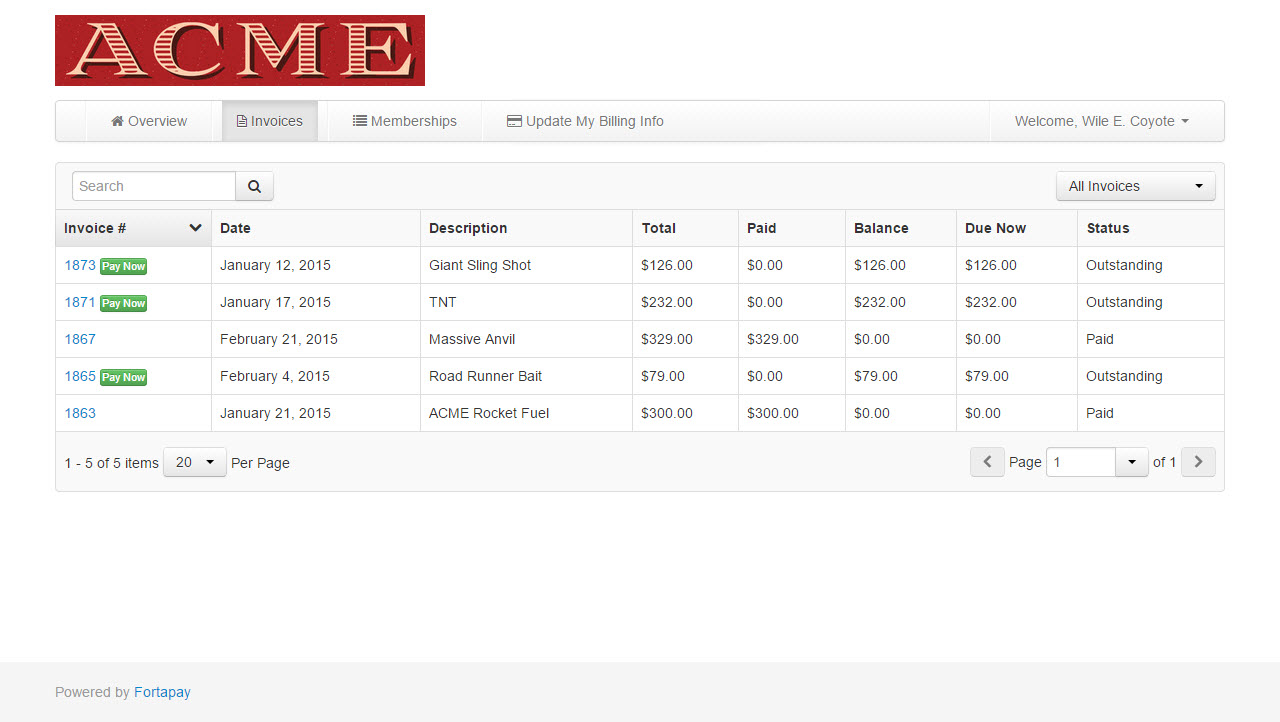Image resolution: width=1280 pixels, height=722 pixels.
Task: Select Update My Billing Info
Action: pyautogui.click(x=585, y=121)
